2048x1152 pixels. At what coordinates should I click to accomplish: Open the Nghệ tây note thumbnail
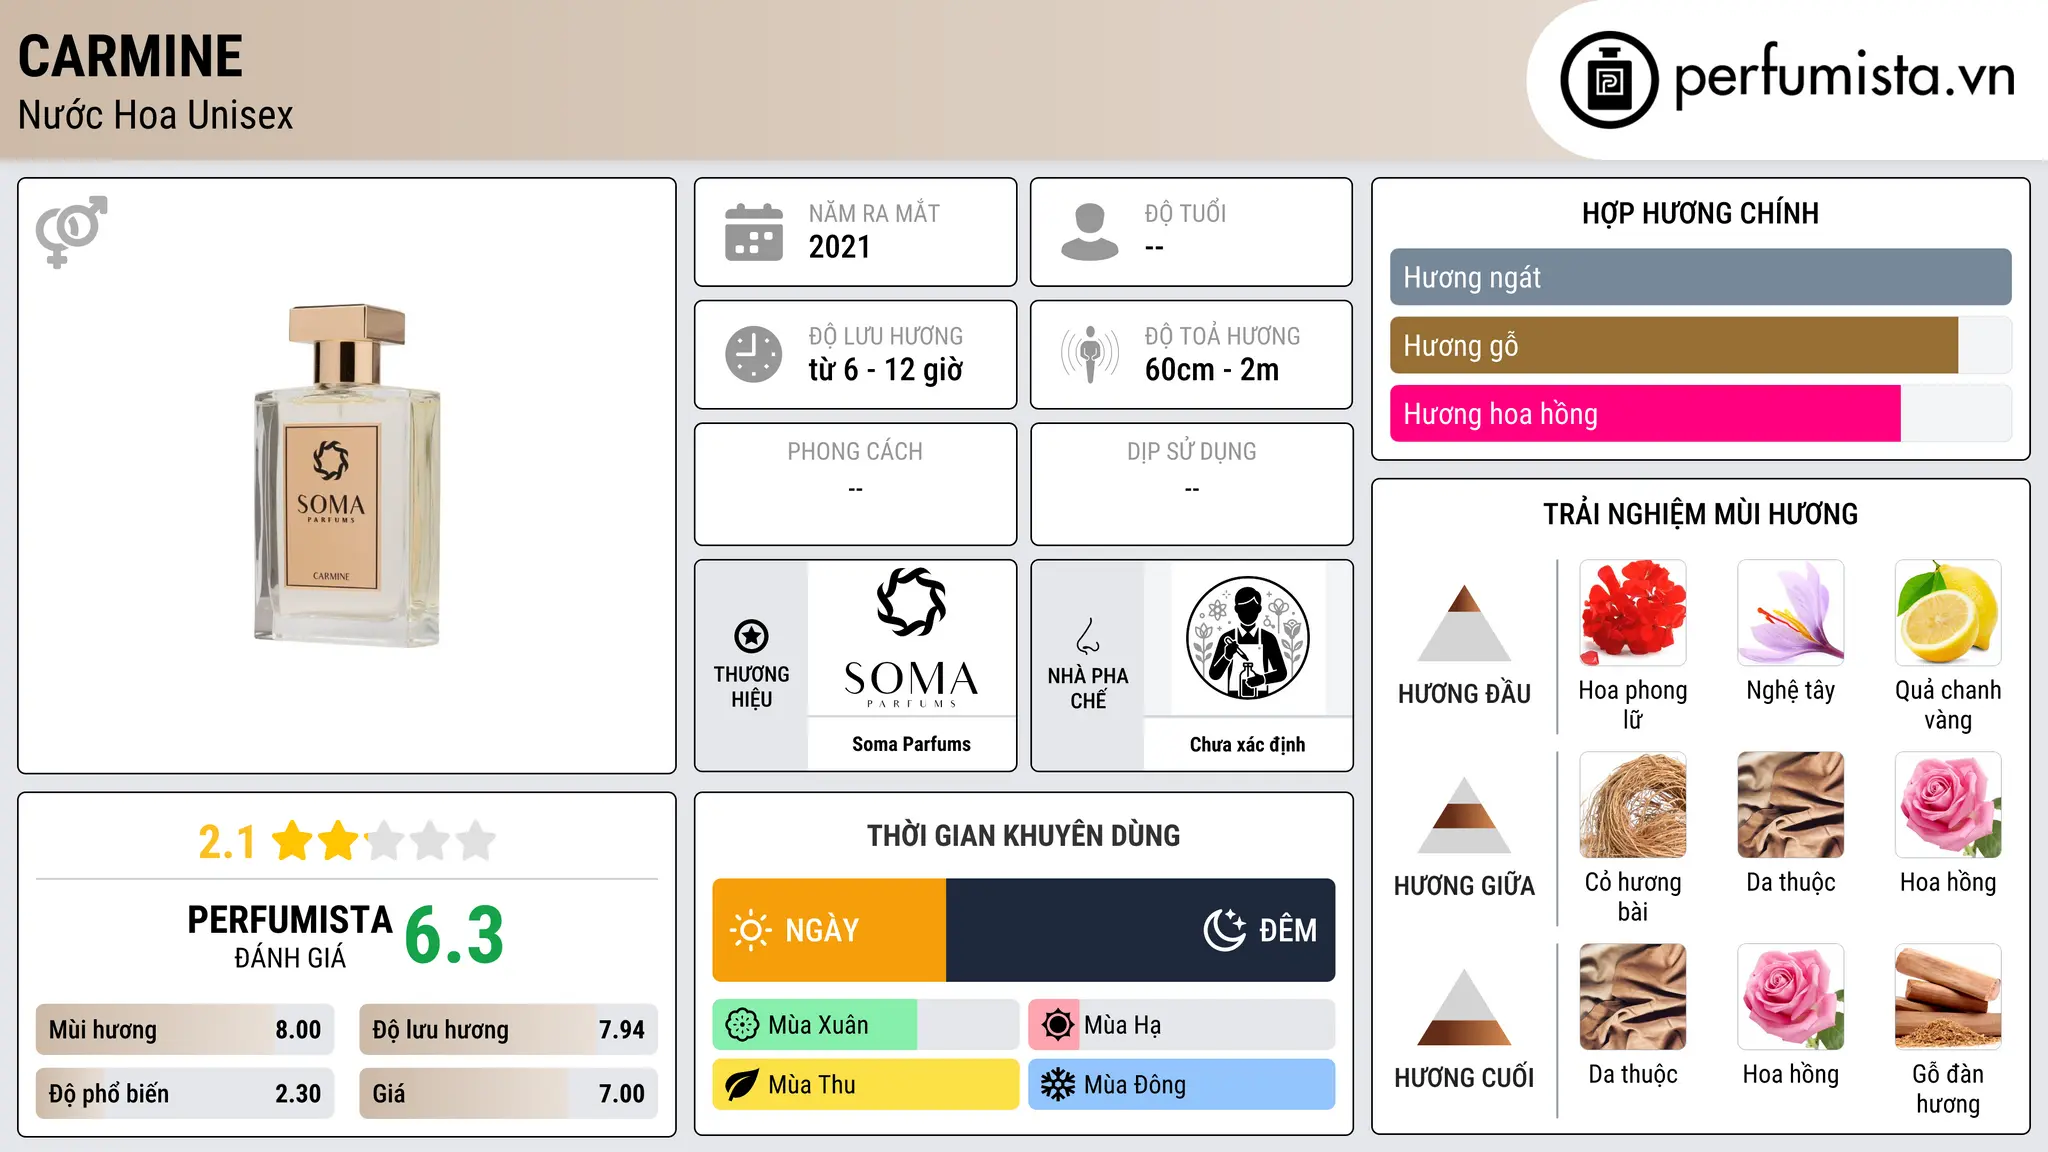1791,613
